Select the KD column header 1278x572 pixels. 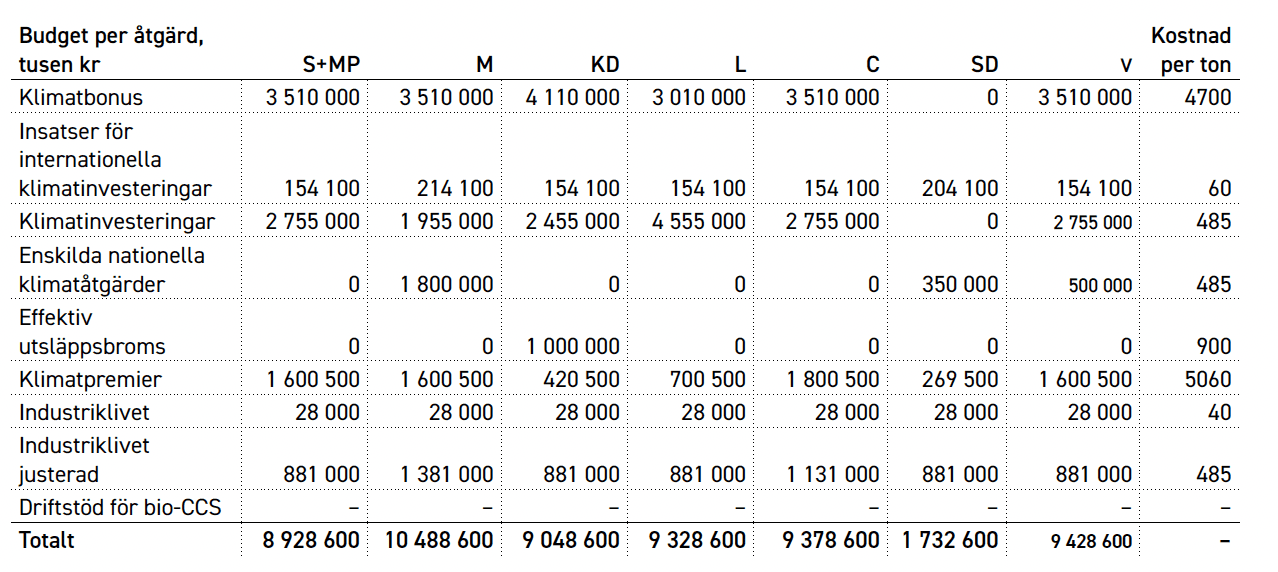[605, 65]
